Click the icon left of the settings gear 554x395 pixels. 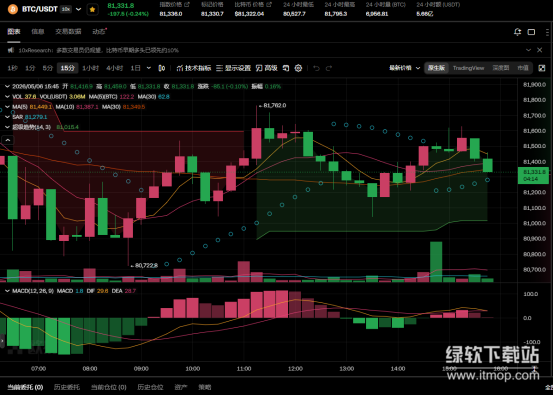286,68
